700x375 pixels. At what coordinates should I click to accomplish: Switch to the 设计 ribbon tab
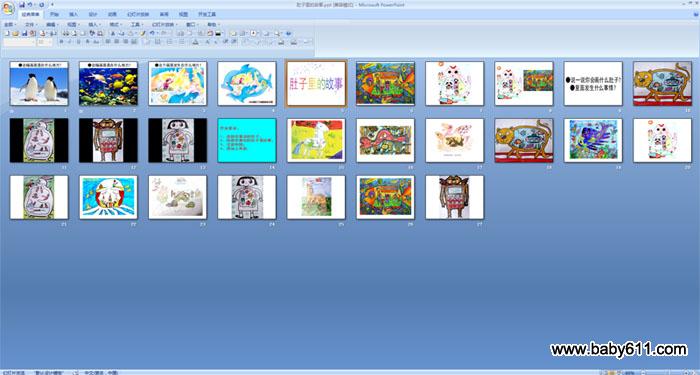click(x=93, y=14)
